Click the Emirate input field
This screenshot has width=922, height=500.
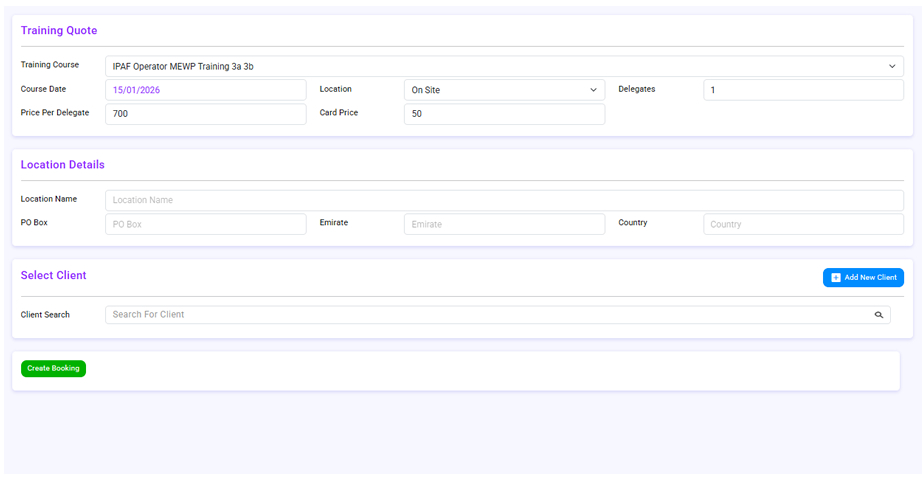504,224
